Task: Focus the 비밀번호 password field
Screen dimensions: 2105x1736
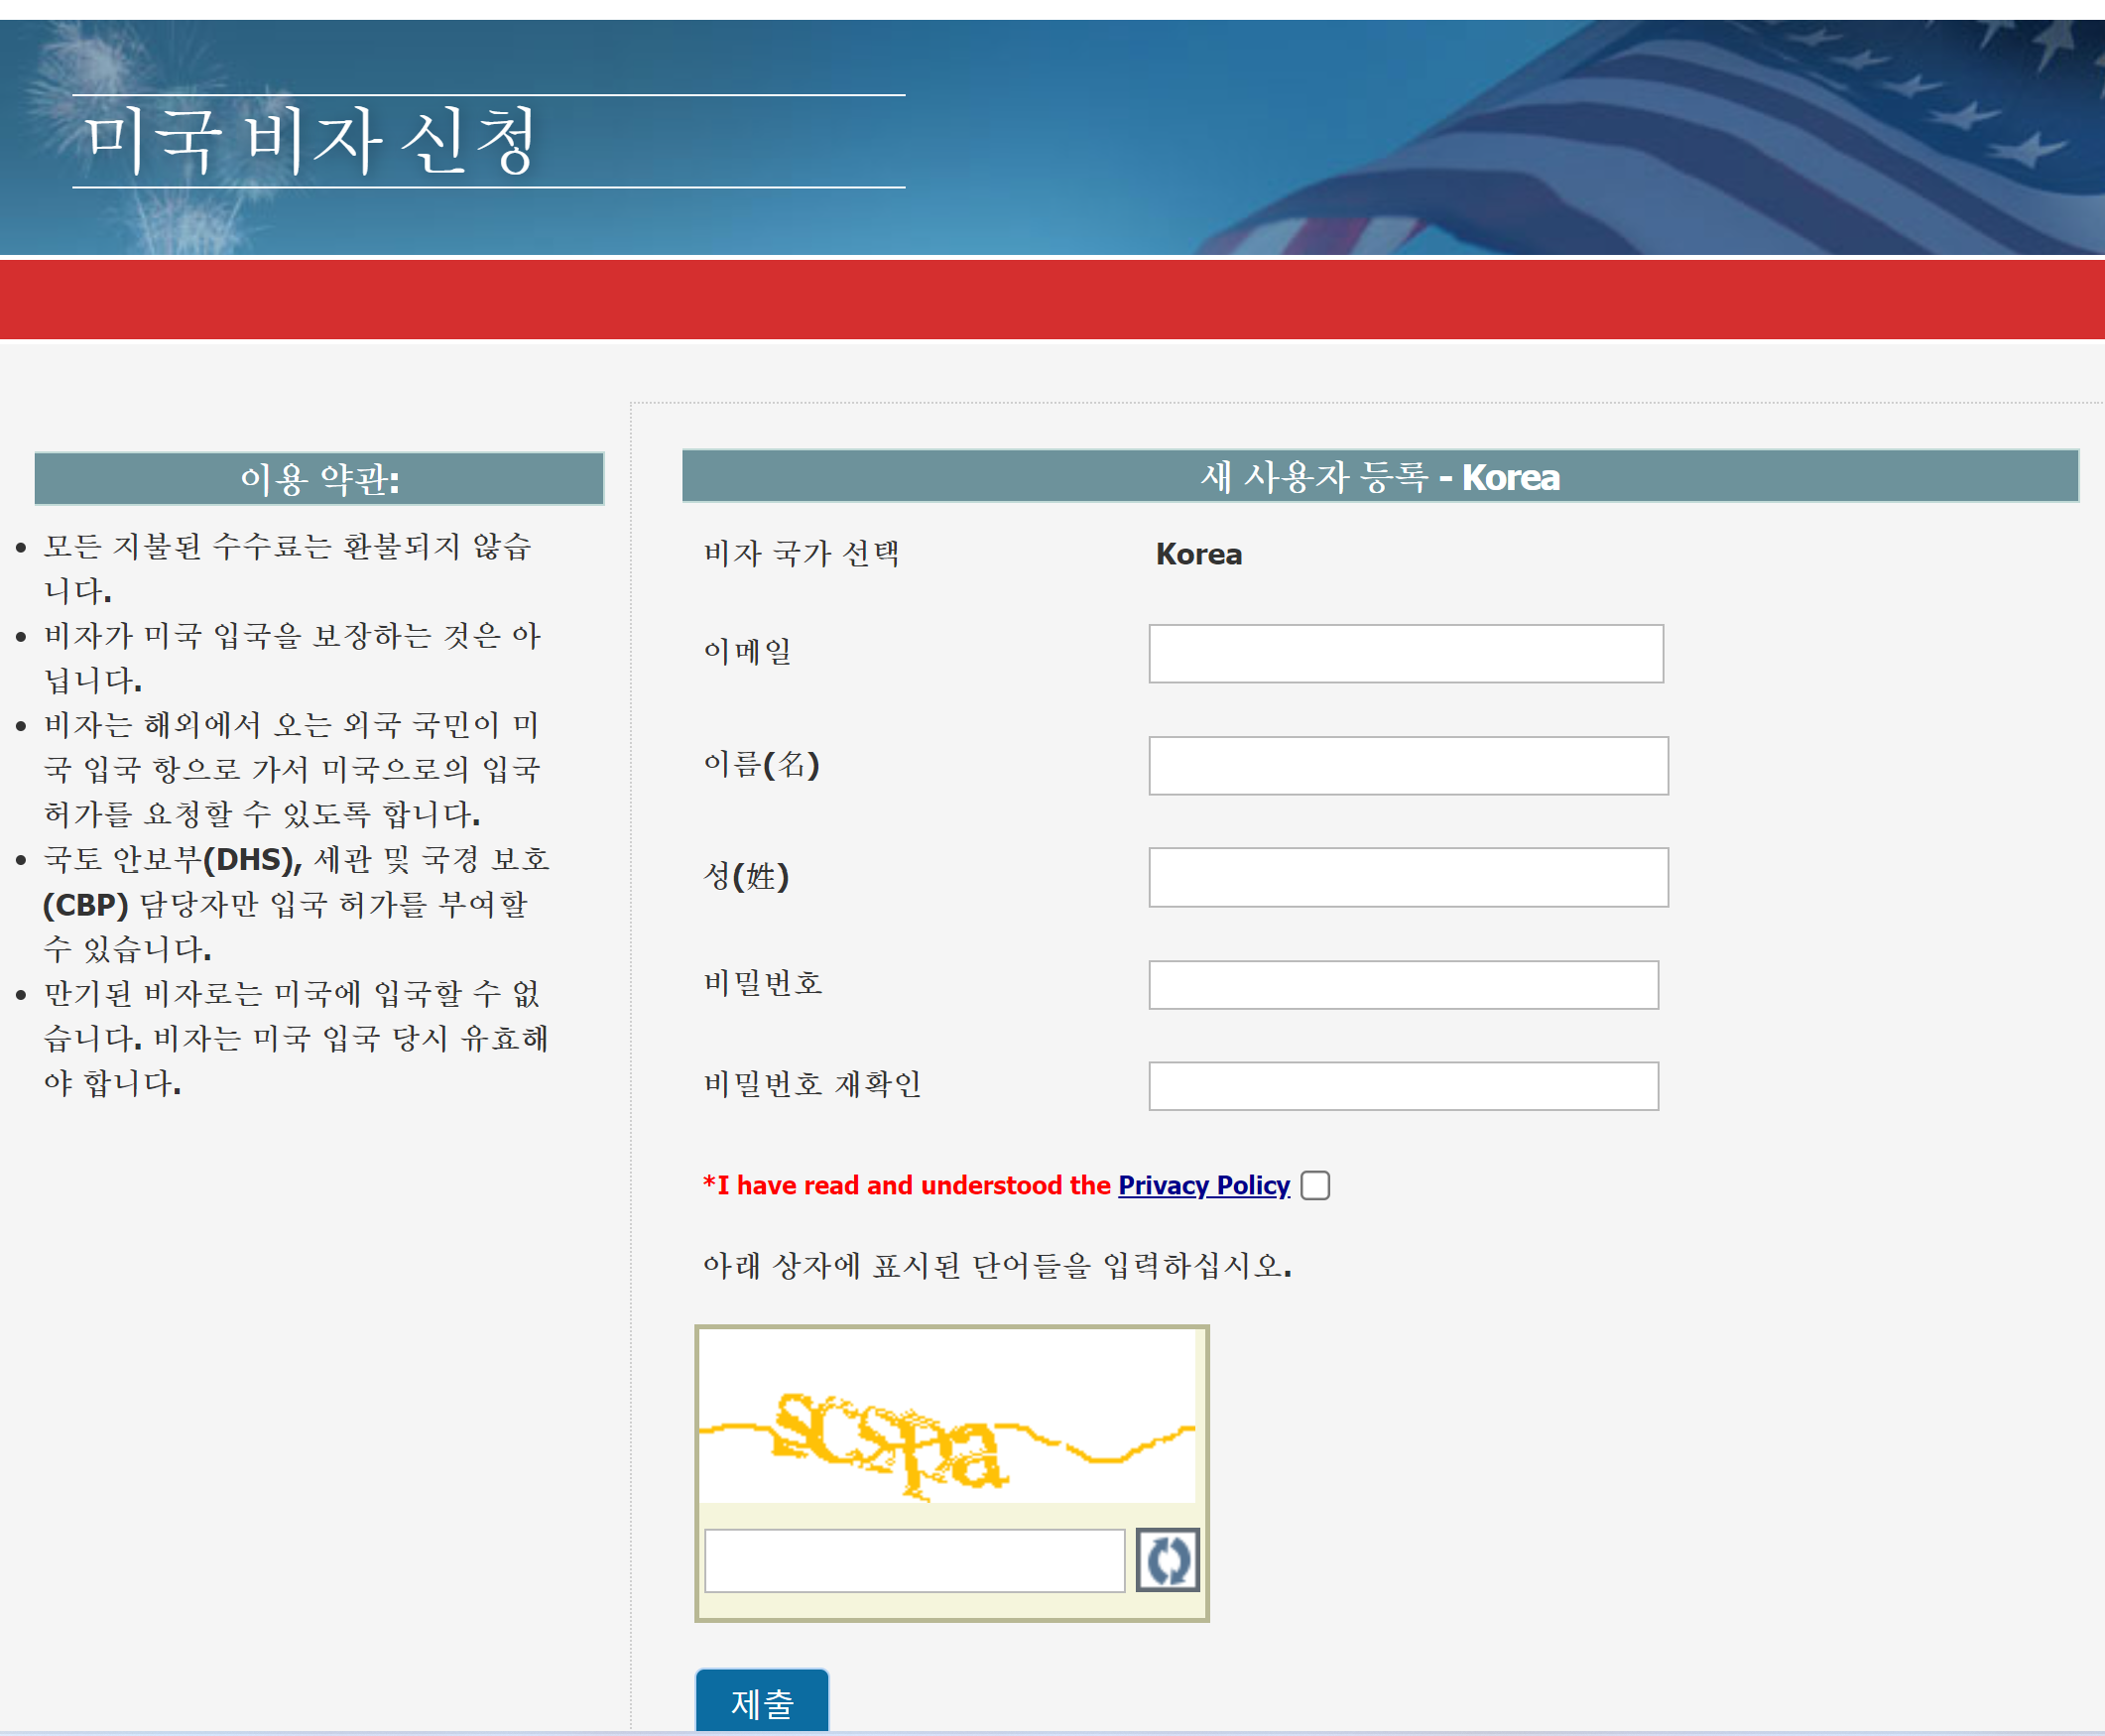Action: [x=1403, y=985]
